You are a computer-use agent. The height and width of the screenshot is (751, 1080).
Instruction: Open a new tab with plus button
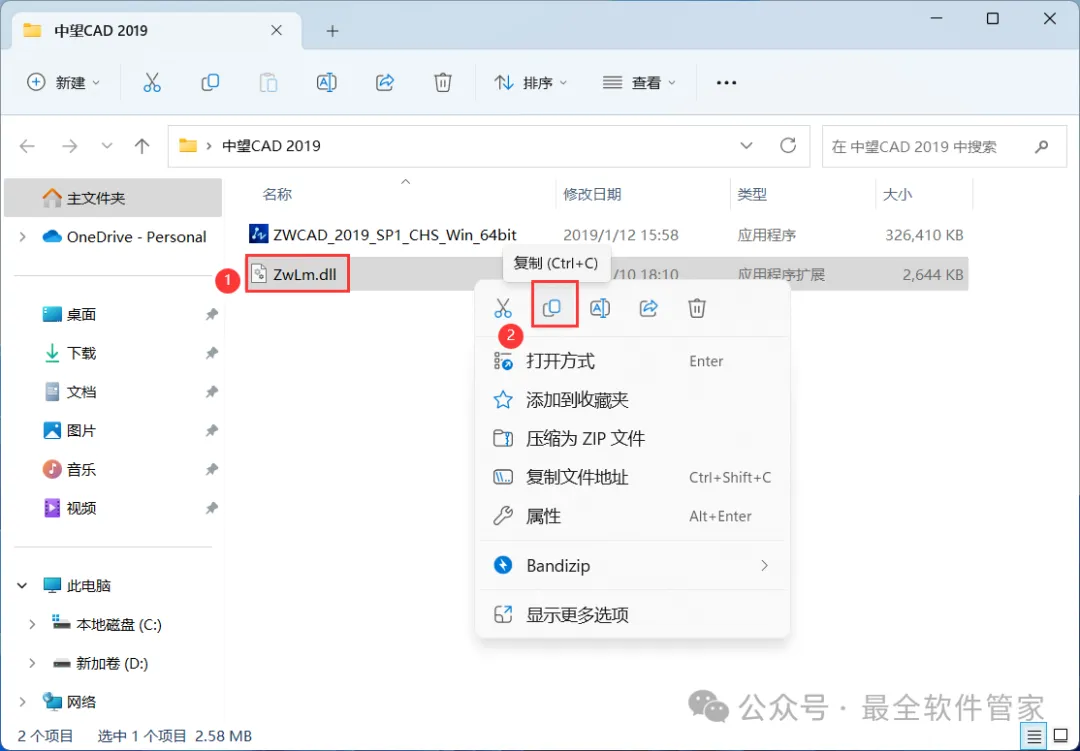tap(332, 31)
